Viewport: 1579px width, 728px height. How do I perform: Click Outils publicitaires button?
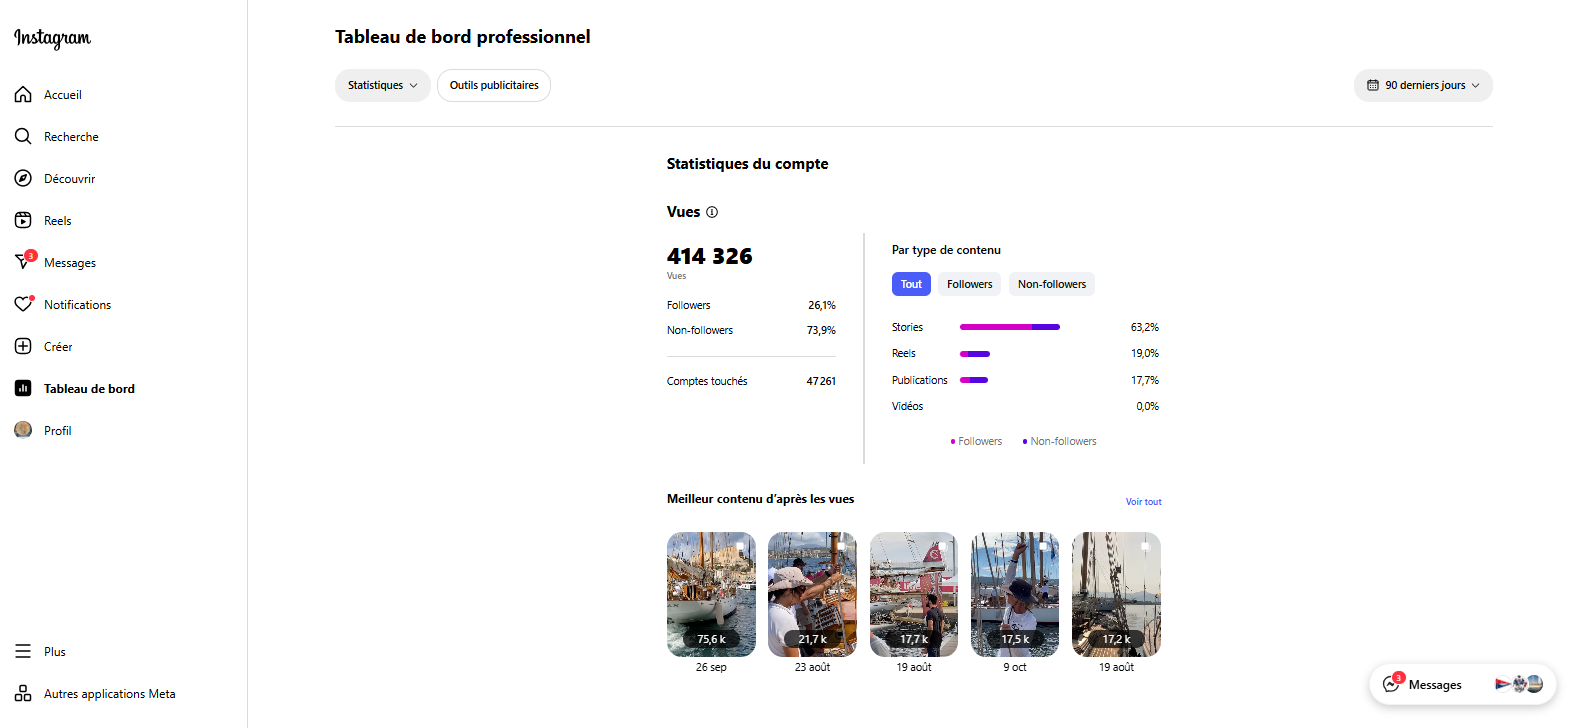[x=494, y=86]
